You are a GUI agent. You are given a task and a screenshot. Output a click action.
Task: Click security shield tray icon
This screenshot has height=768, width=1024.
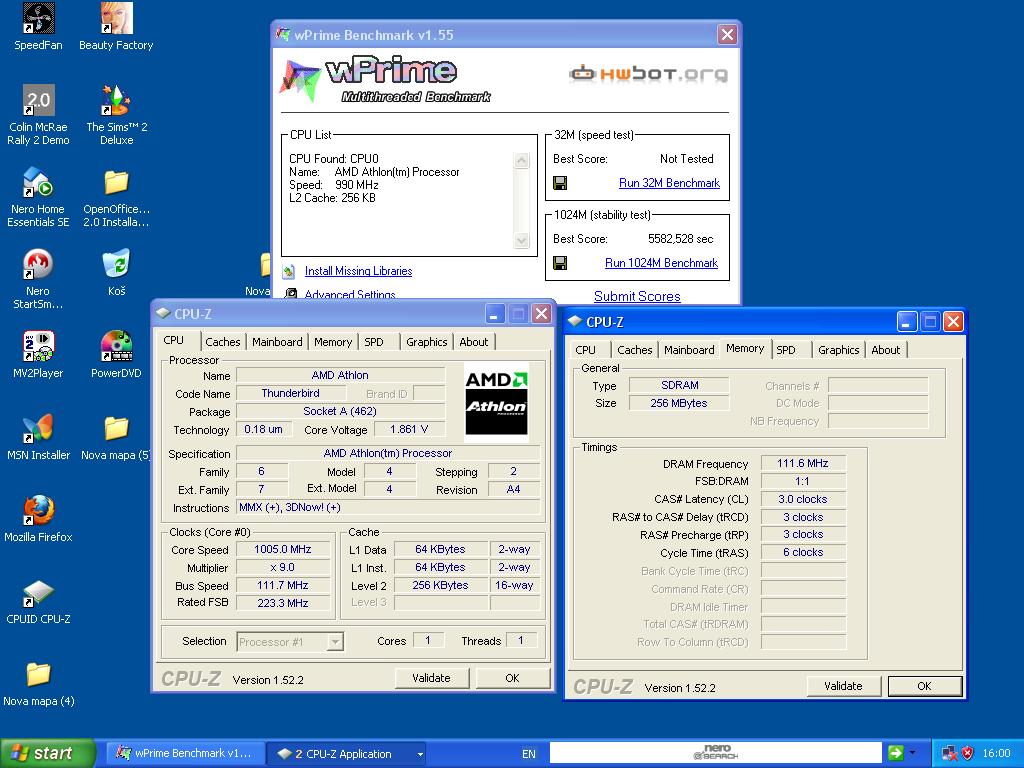point(967,754)
